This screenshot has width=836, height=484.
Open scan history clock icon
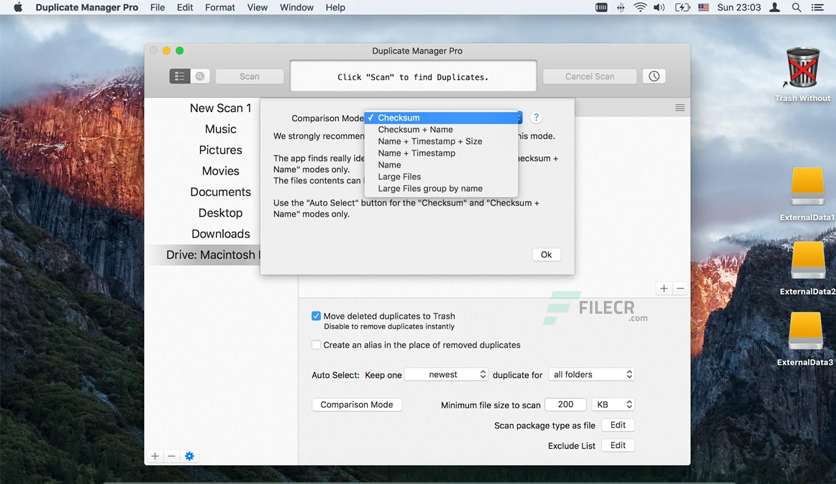pos(654,76)
